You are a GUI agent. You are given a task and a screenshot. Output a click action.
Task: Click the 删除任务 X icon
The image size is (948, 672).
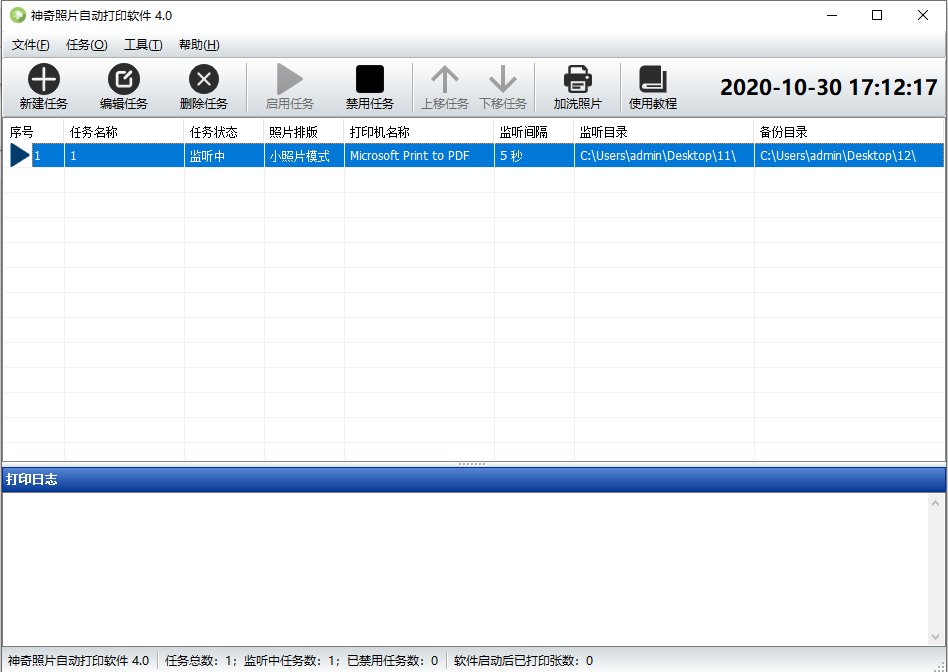point(204,79)
